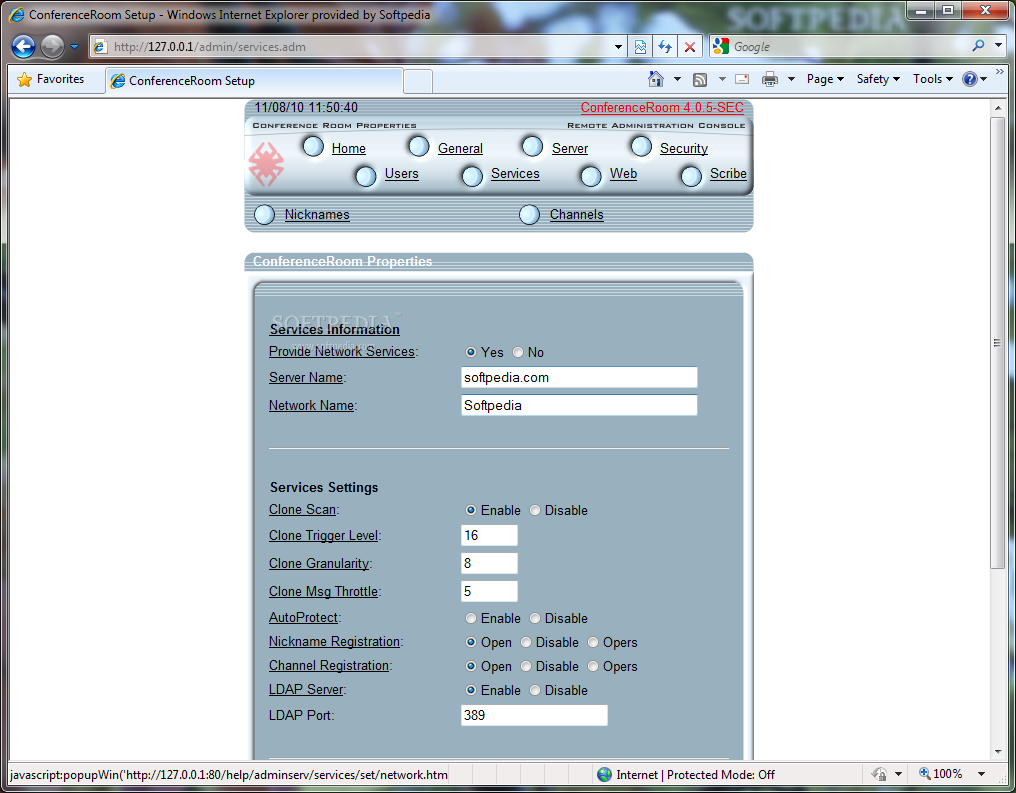Click the red Stop loading icon
Viewport: 1016px width, 793px height.
tap(689, 47)
